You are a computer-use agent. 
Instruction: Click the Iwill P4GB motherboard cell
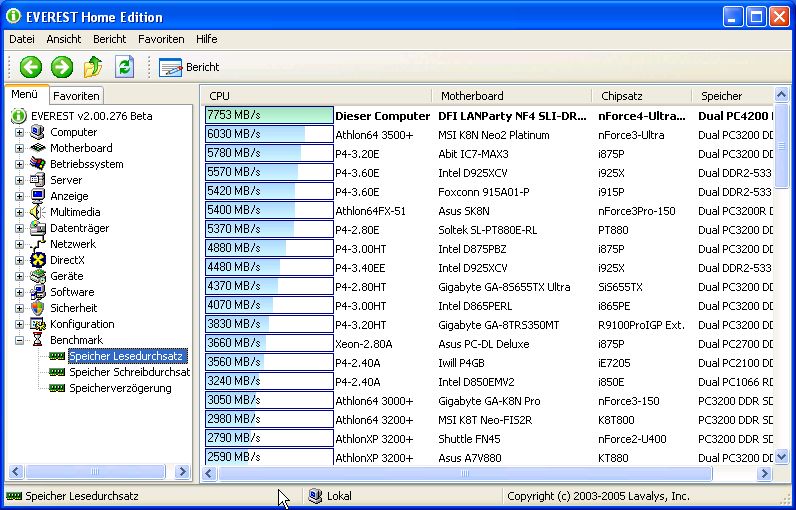point(461,363)
